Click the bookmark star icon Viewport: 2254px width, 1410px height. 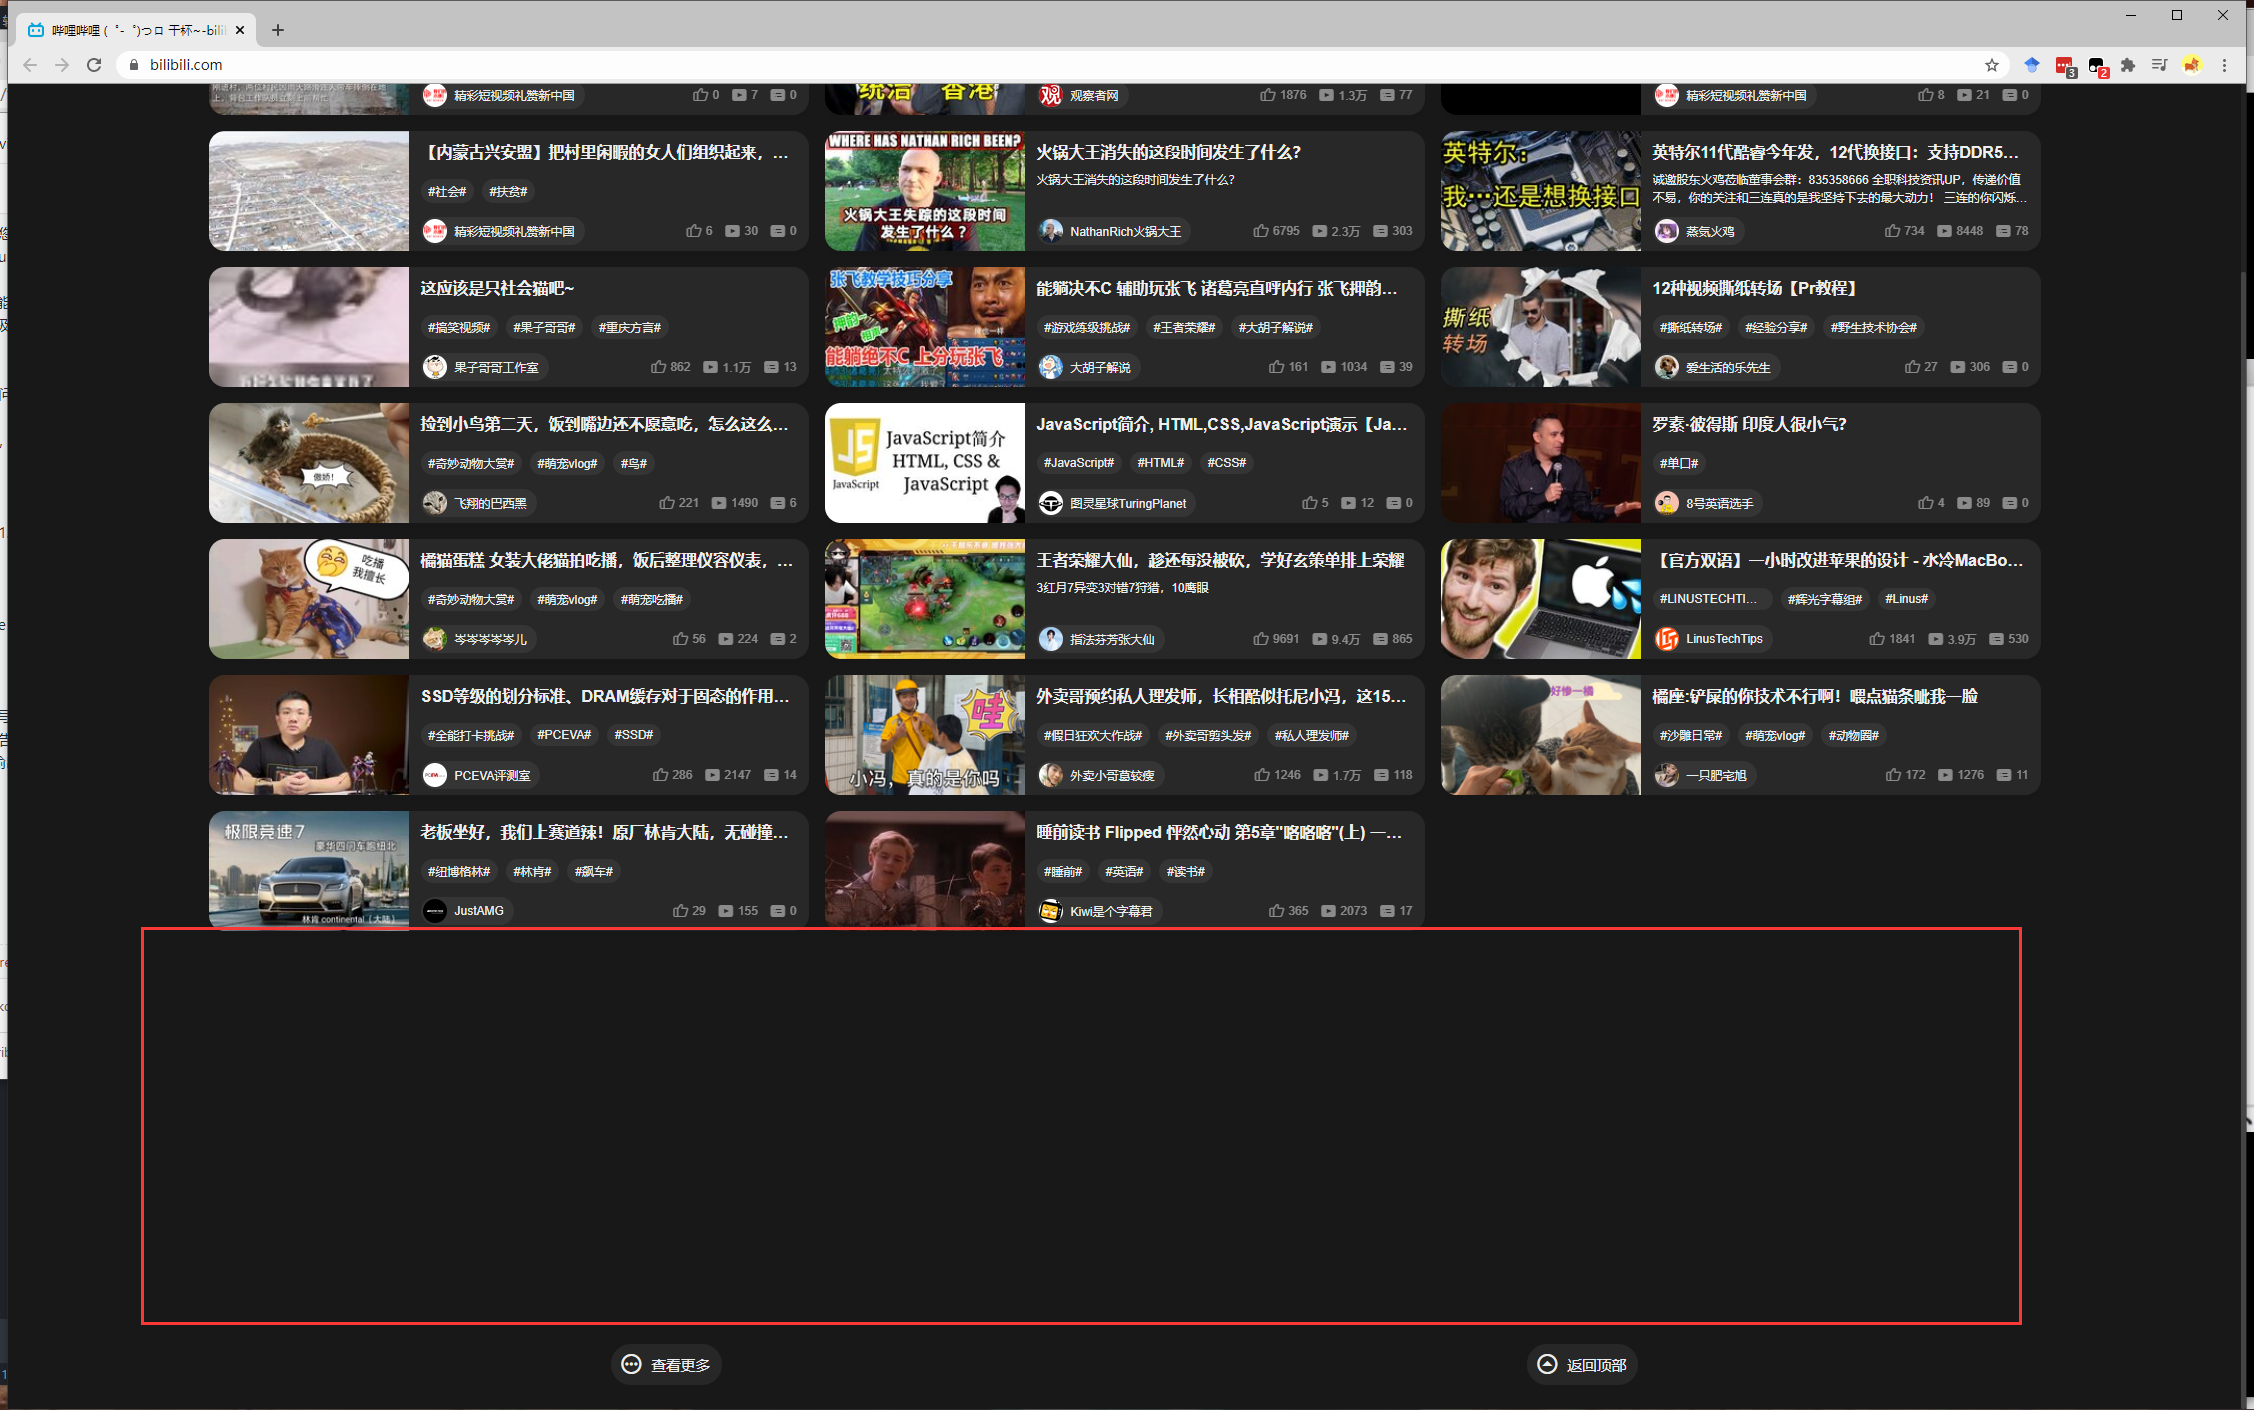[1991, 65]
